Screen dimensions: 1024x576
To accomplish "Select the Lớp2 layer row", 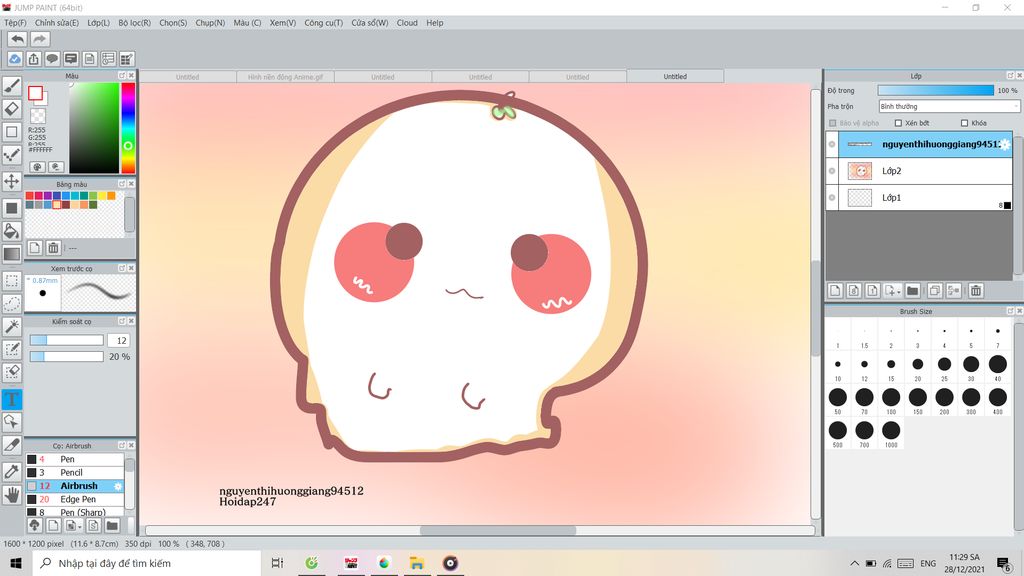I will pos(919,171).
